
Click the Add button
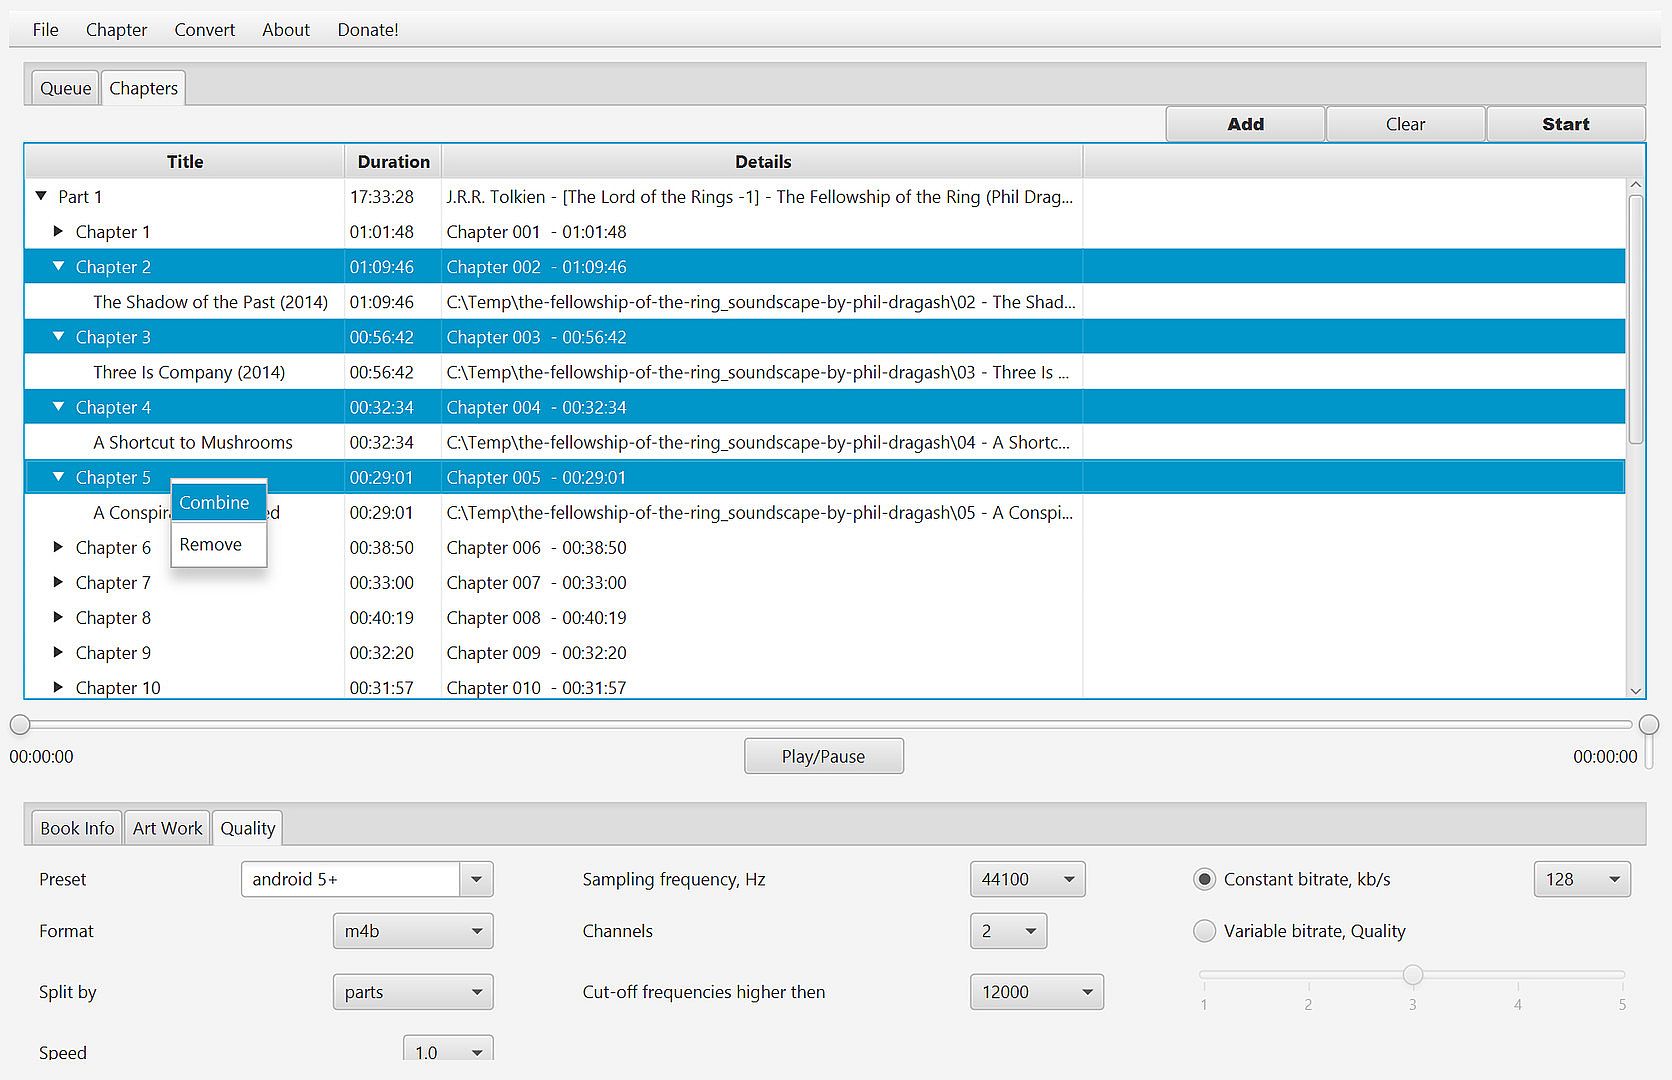coord(1245,124)
